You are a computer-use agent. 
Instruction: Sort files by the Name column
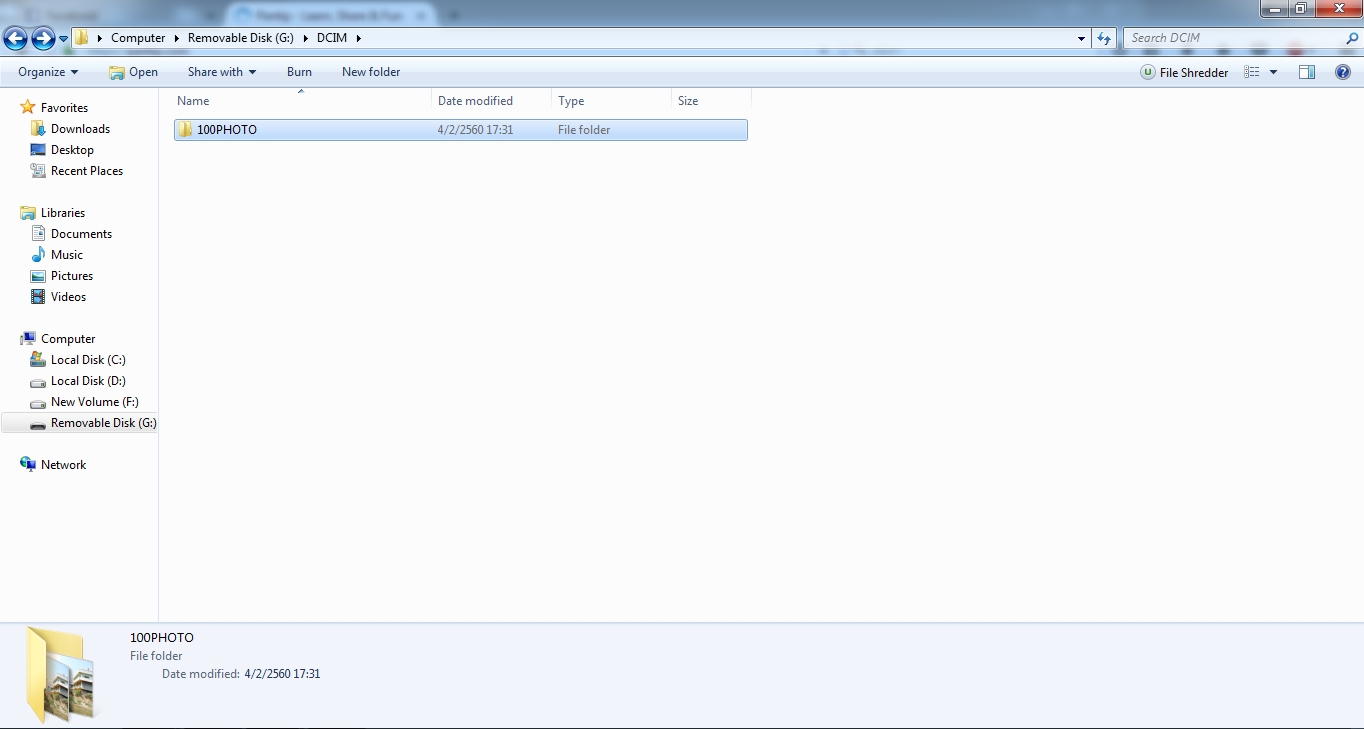tap(302, 101)
